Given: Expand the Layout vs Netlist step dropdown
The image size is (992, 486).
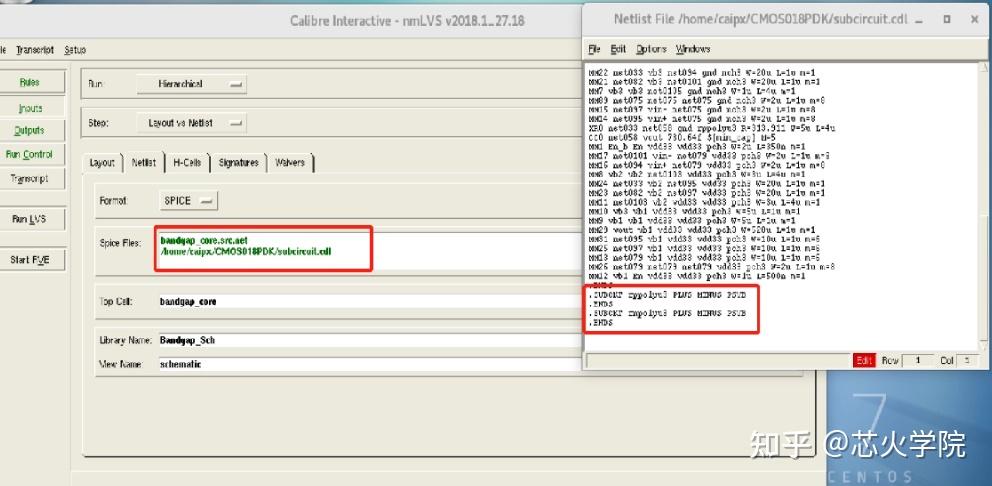Looking at the screenshot, I should point(192,123).
